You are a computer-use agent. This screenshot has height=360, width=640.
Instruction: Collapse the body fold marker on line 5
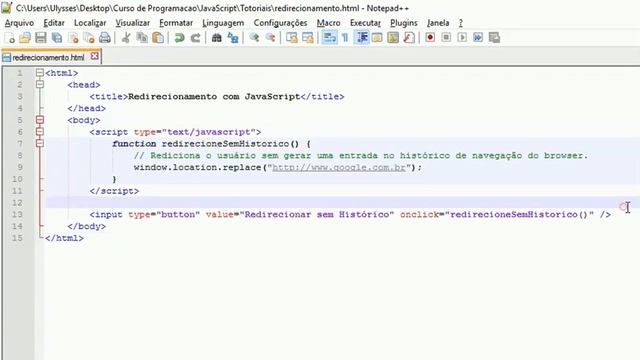40,120
